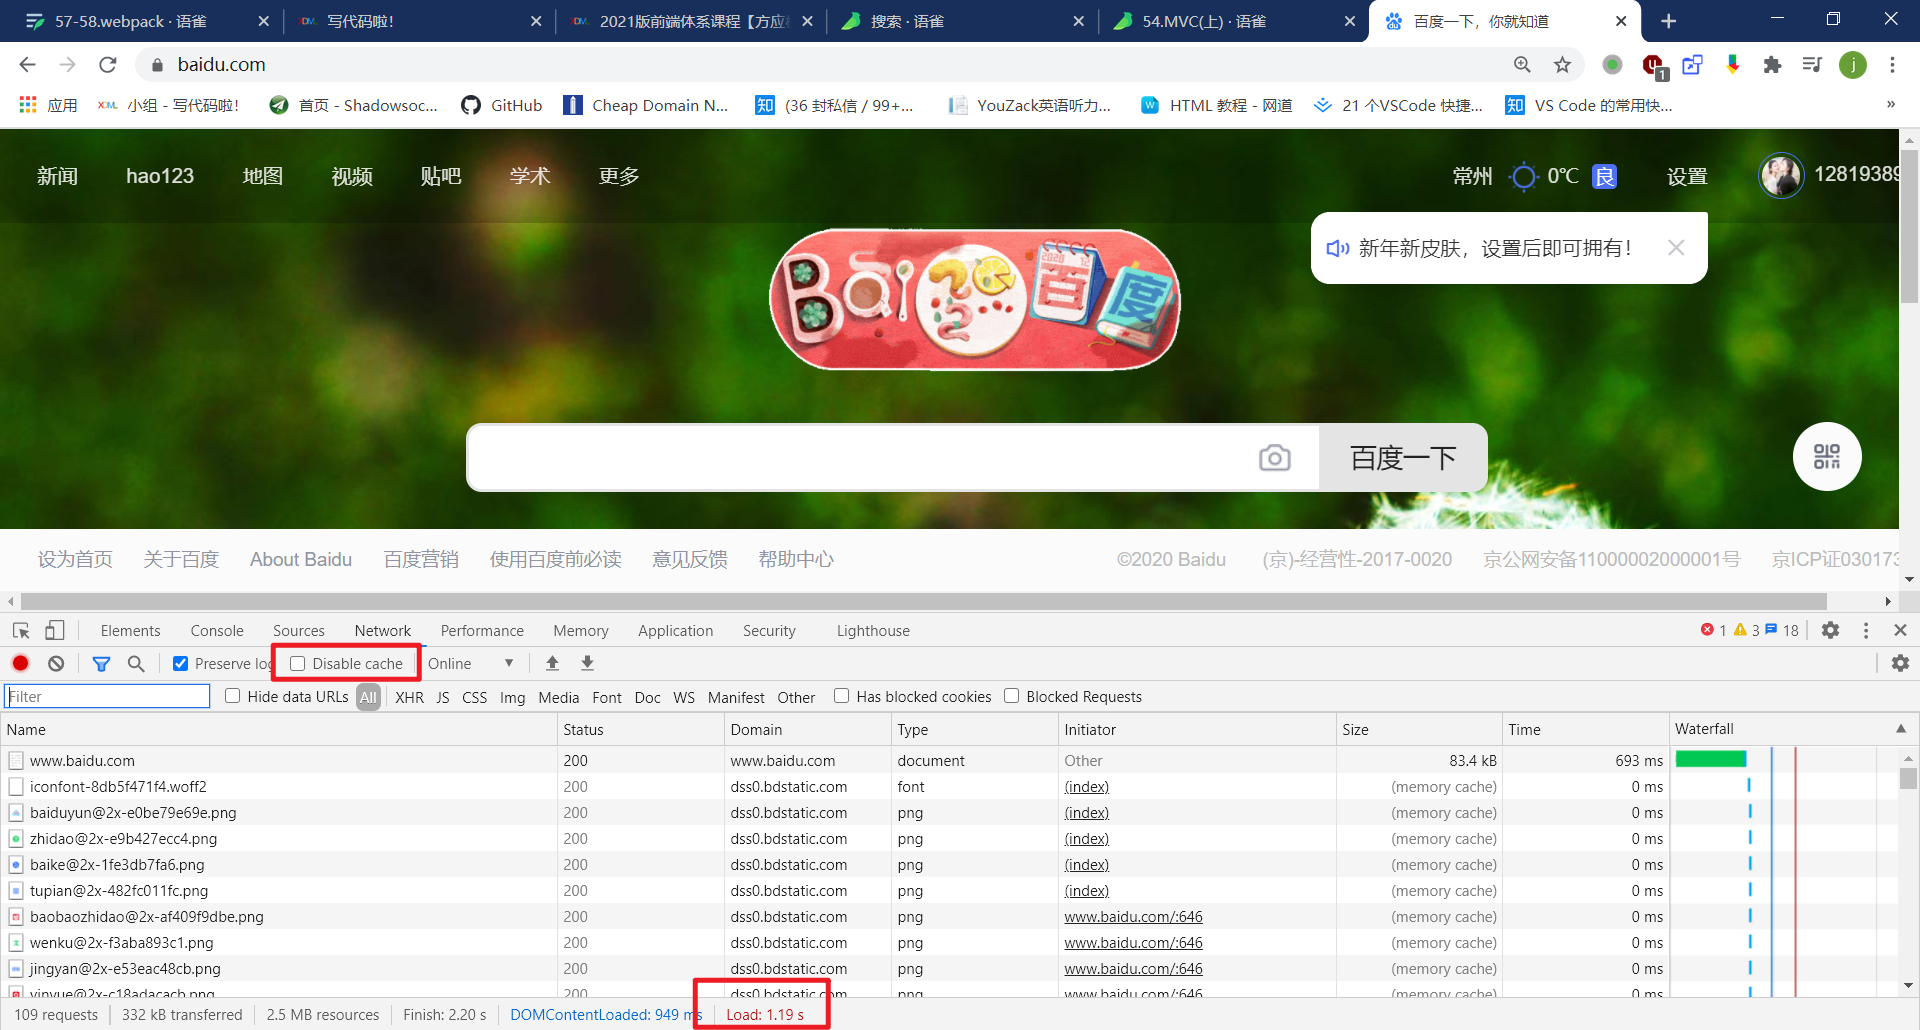
Task: Click the export HAR download icon
Action: point(587,663)
